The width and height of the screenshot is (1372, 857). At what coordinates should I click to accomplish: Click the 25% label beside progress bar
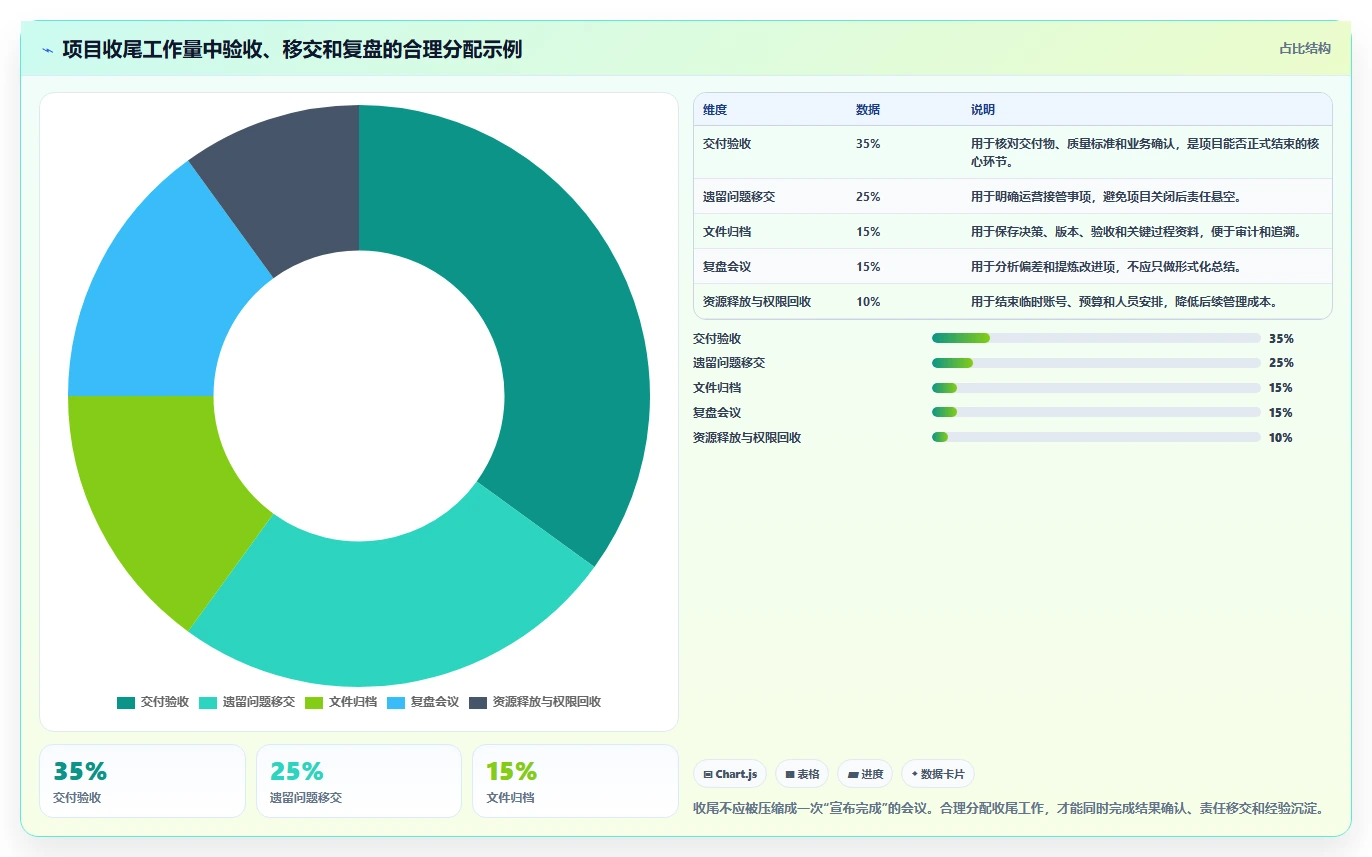point(1281,363)
